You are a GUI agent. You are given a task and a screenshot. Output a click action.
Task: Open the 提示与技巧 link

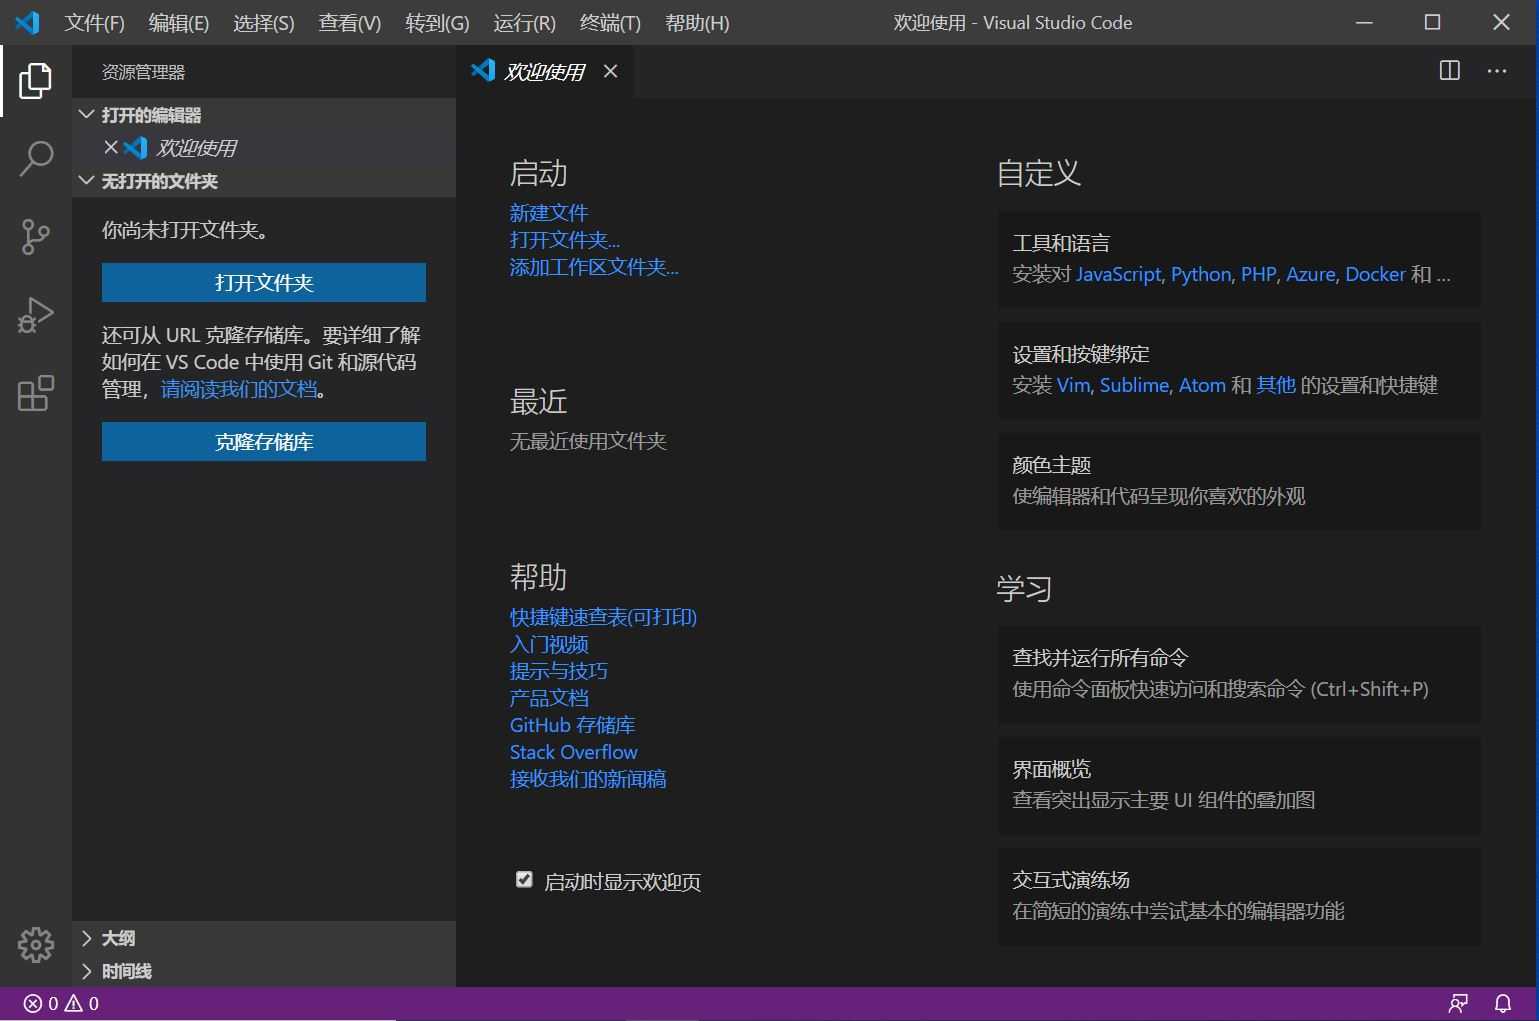click(559, 671)
